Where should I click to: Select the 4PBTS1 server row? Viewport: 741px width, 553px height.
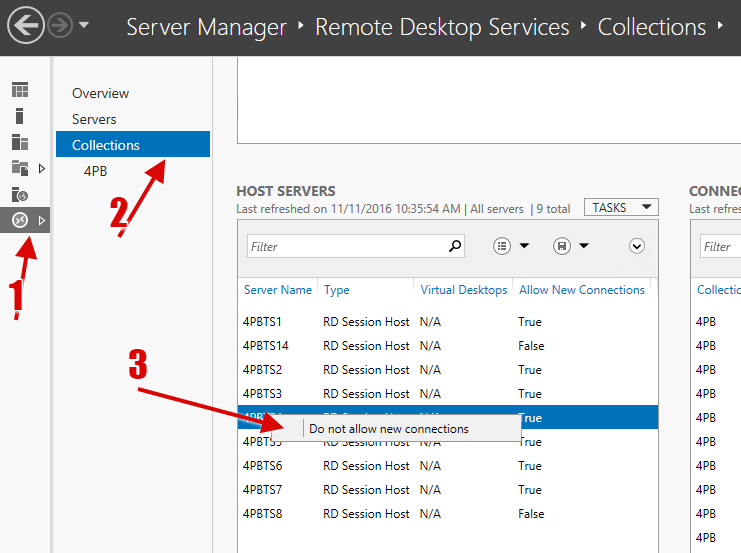point(448,321)
